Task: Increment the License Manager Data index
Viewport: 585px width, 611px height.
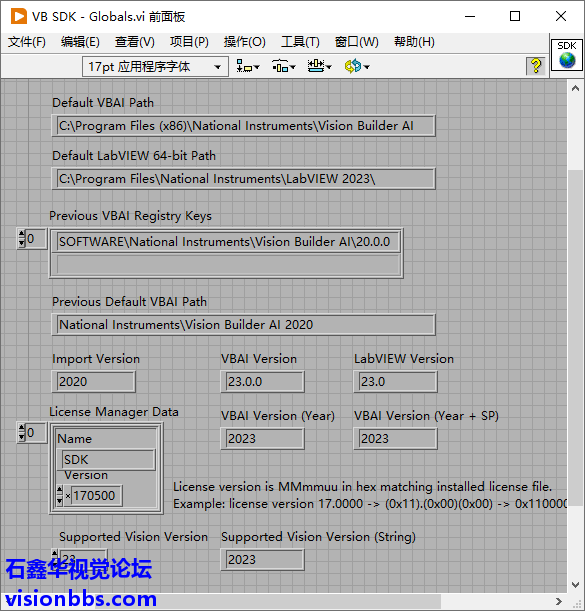Action: [x=22, y=428]
